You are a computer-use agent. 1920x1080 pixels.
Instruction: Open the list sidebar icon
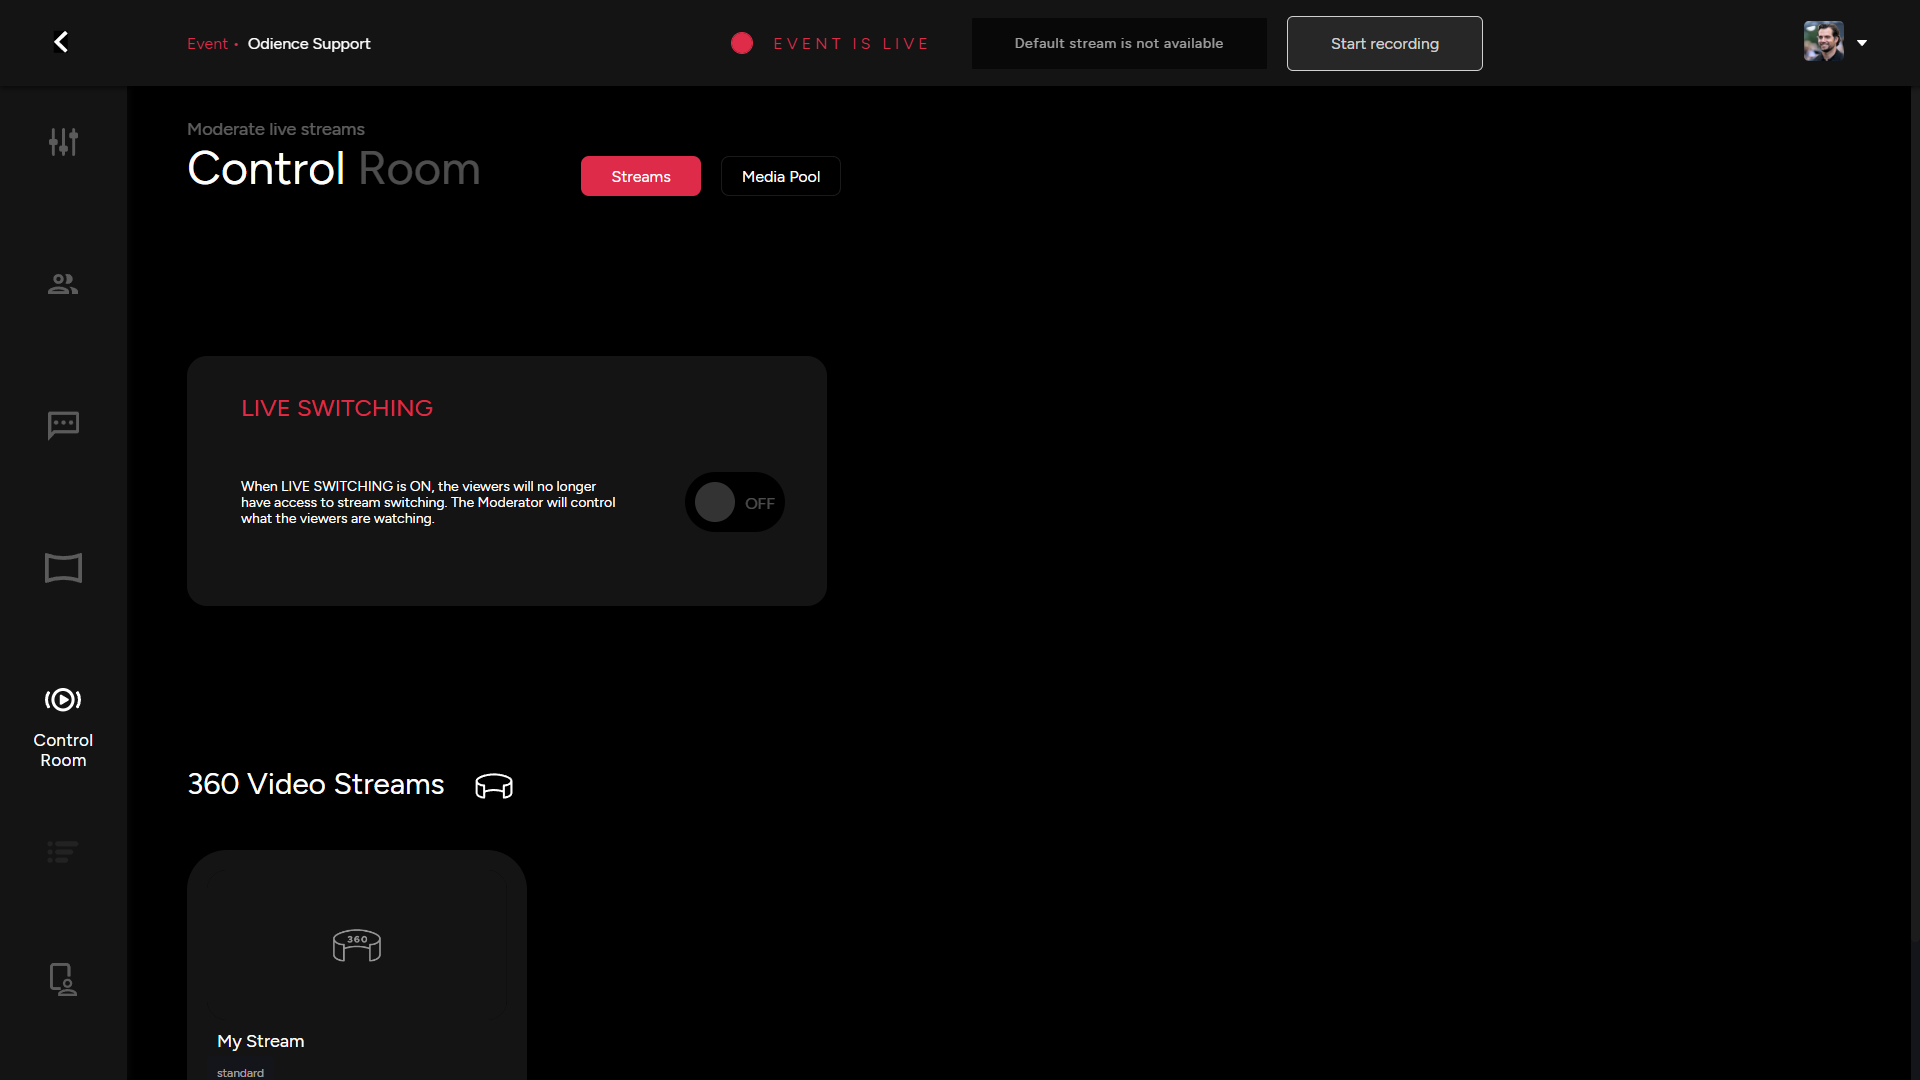click(x=63, y=852)
